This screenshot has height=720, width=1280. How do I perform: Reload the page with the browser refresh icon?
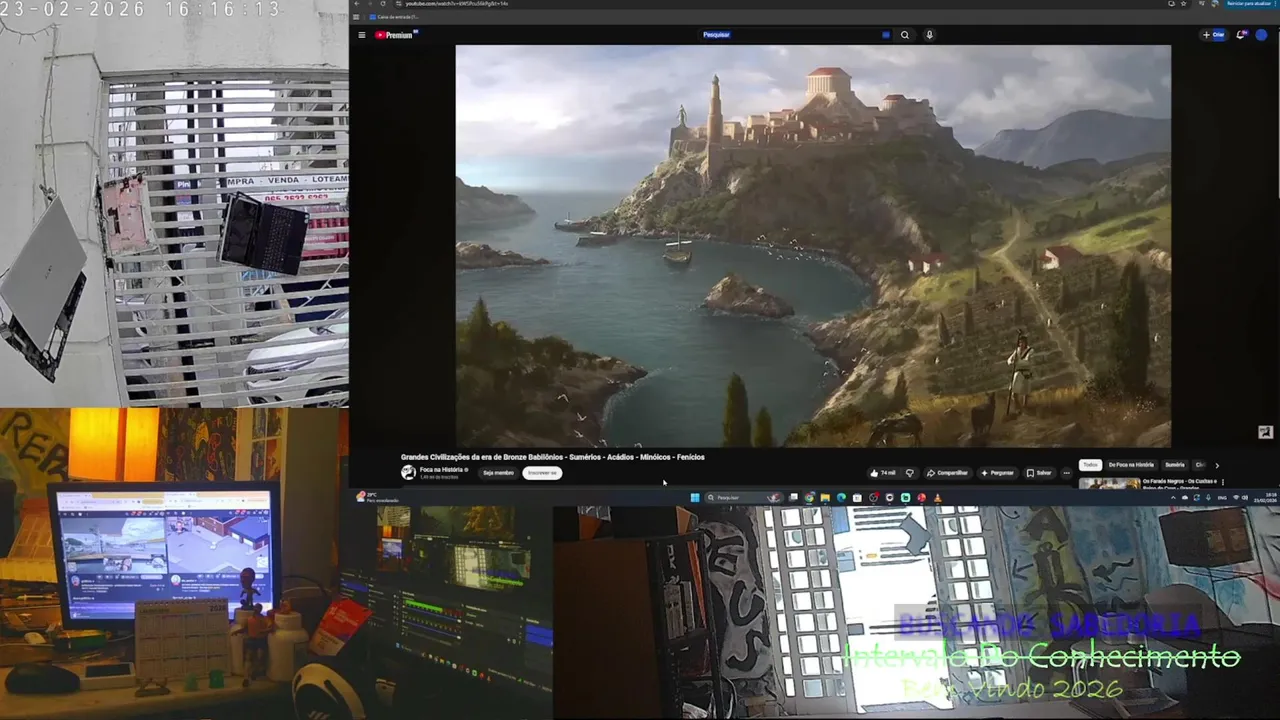383,4
